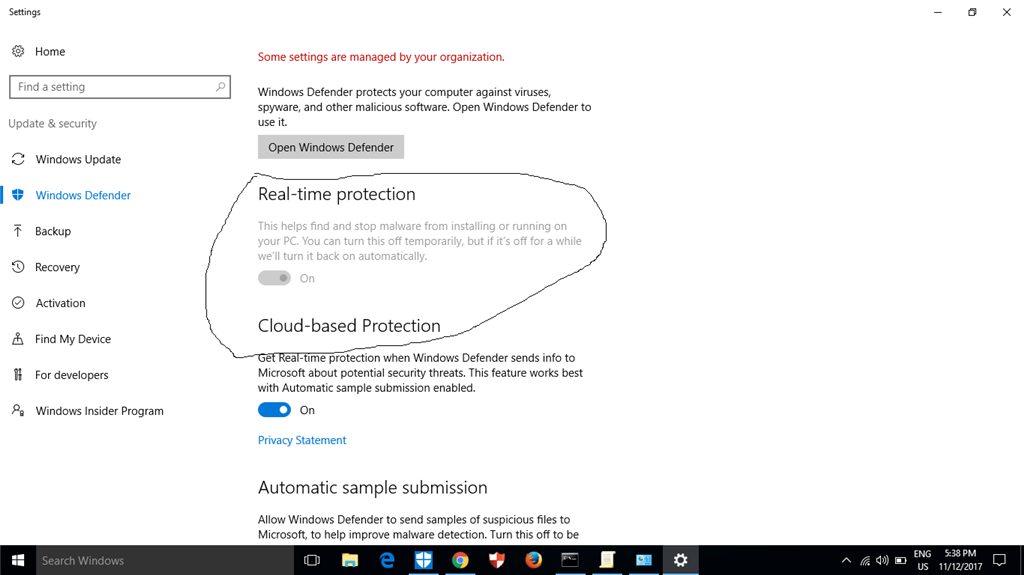The width and height of the screenshot is (1024, 575).
Task: Click the Home gear icon
Action: tap(18, 51)
